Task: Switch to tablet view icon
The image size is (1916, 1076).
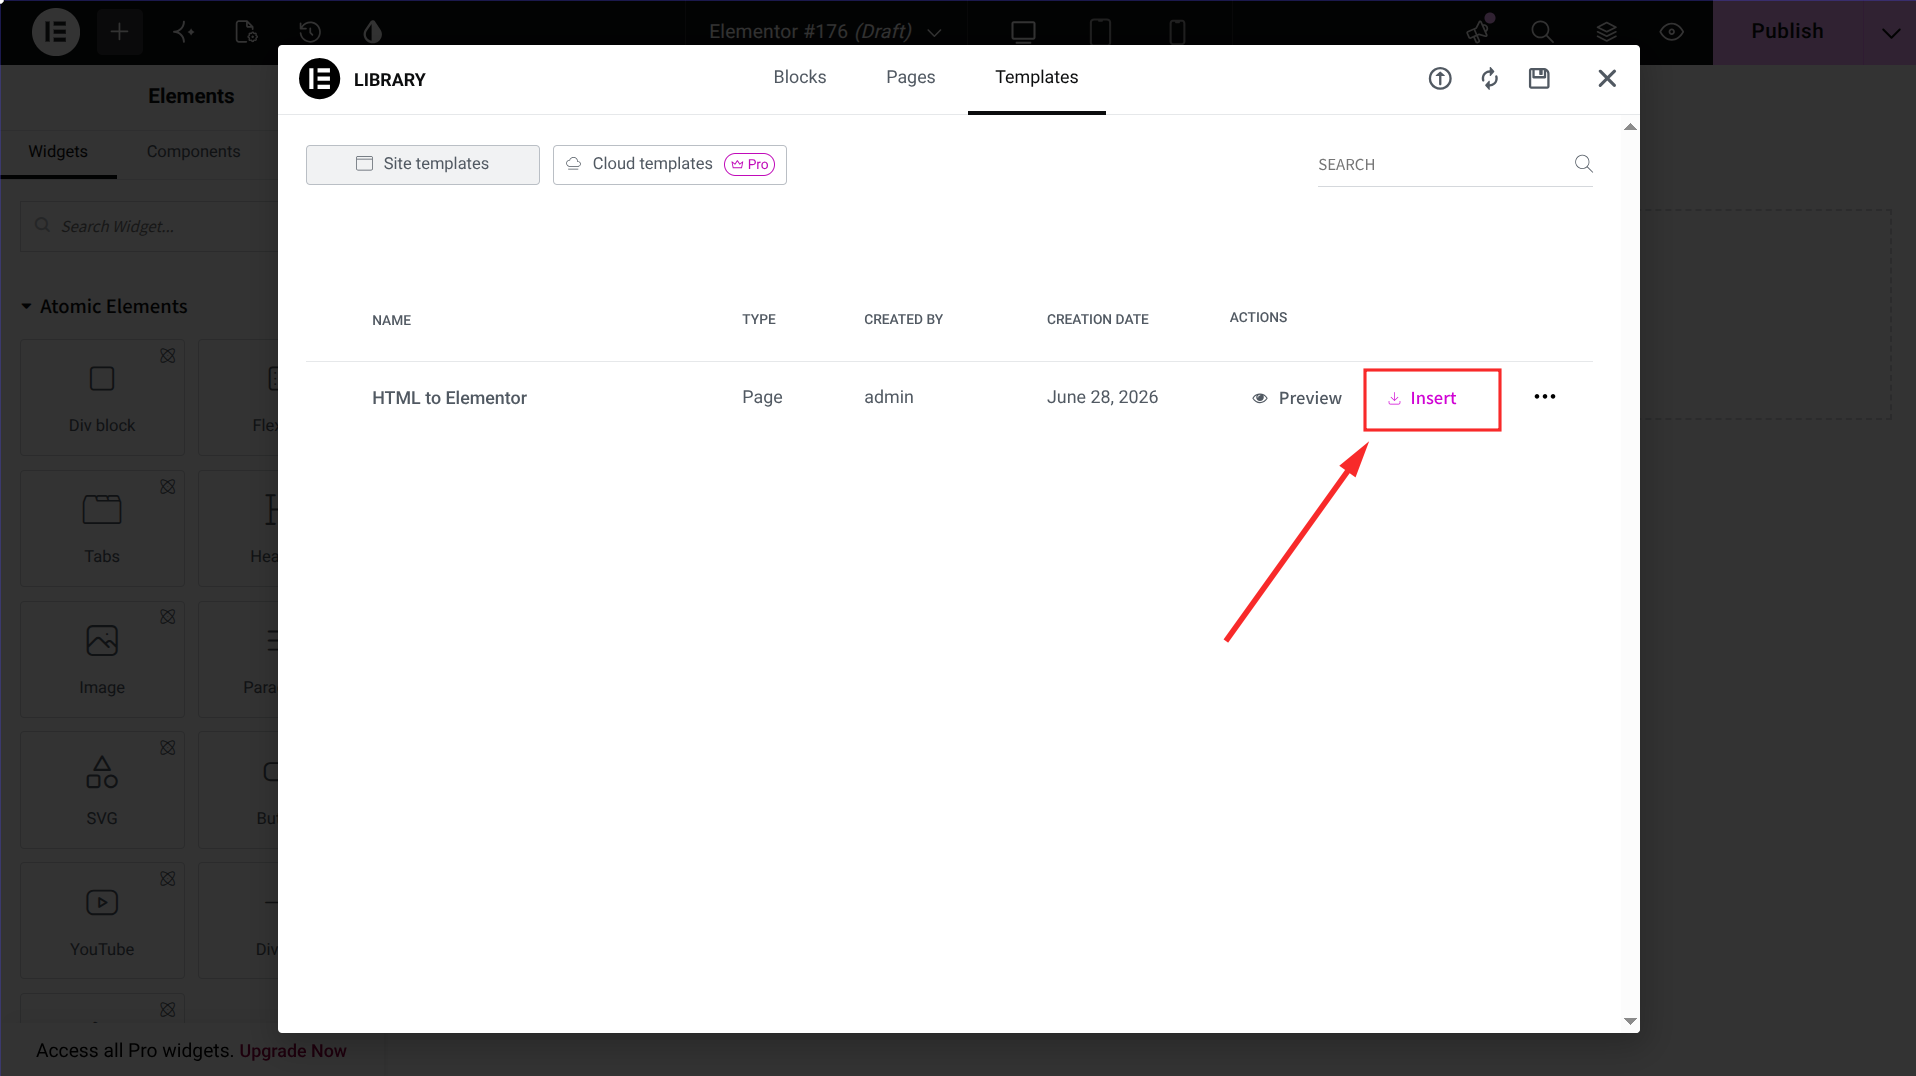Action: pos(1100,32)
